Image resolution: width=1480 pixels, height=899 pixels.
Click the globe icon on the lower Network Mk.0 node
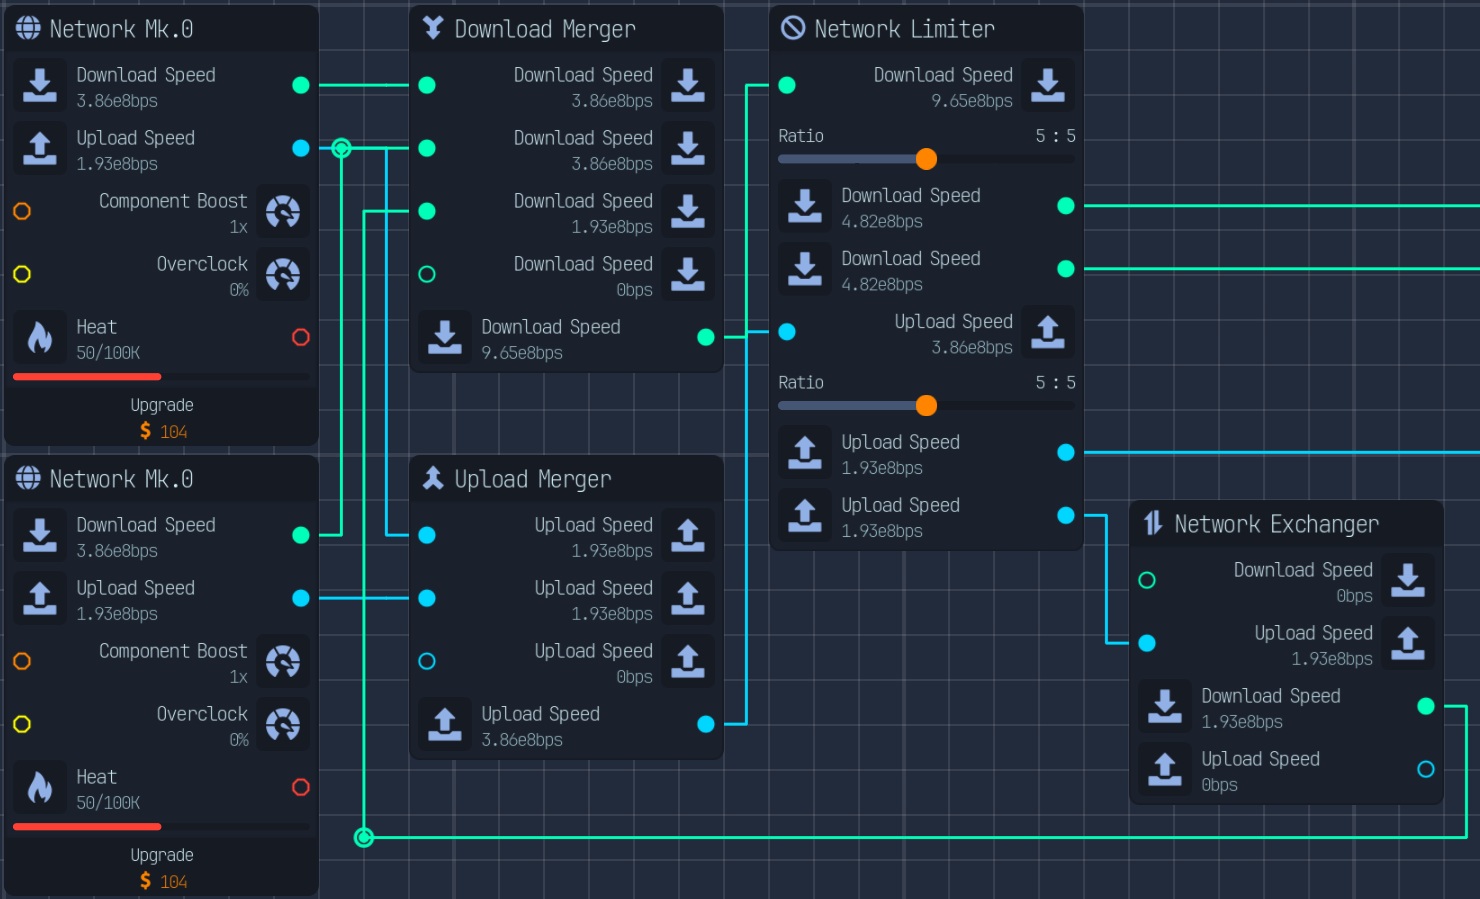[x=28, y=479]
